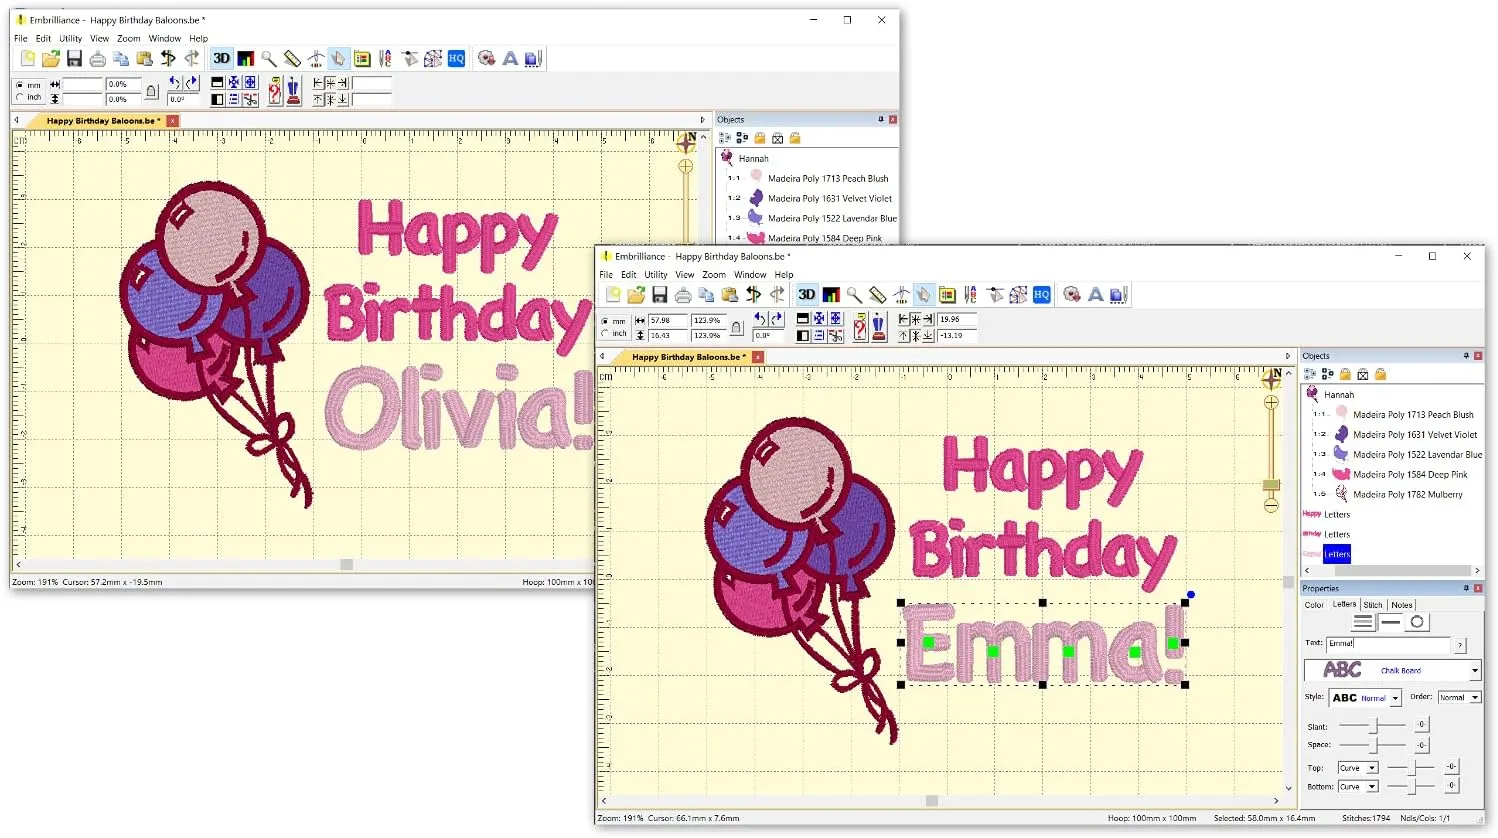Open the Utility menu
Image resolution: width=1498 pixels, height=838 pixels.
coord(655,274)
